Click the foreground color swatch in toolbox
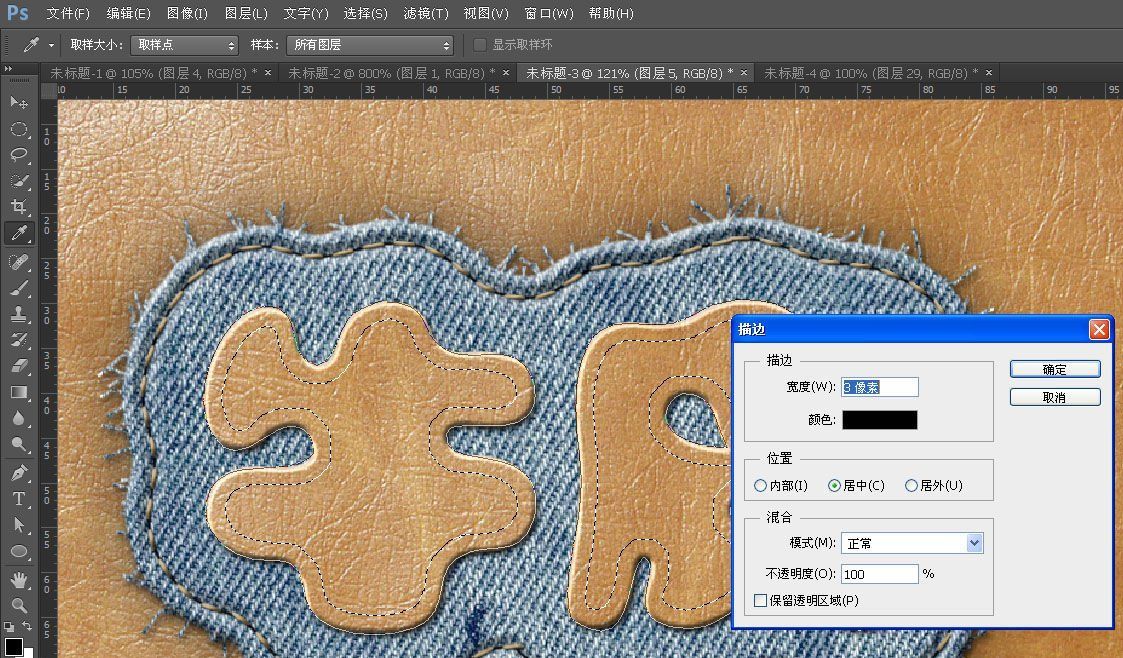 coord(12,645)
